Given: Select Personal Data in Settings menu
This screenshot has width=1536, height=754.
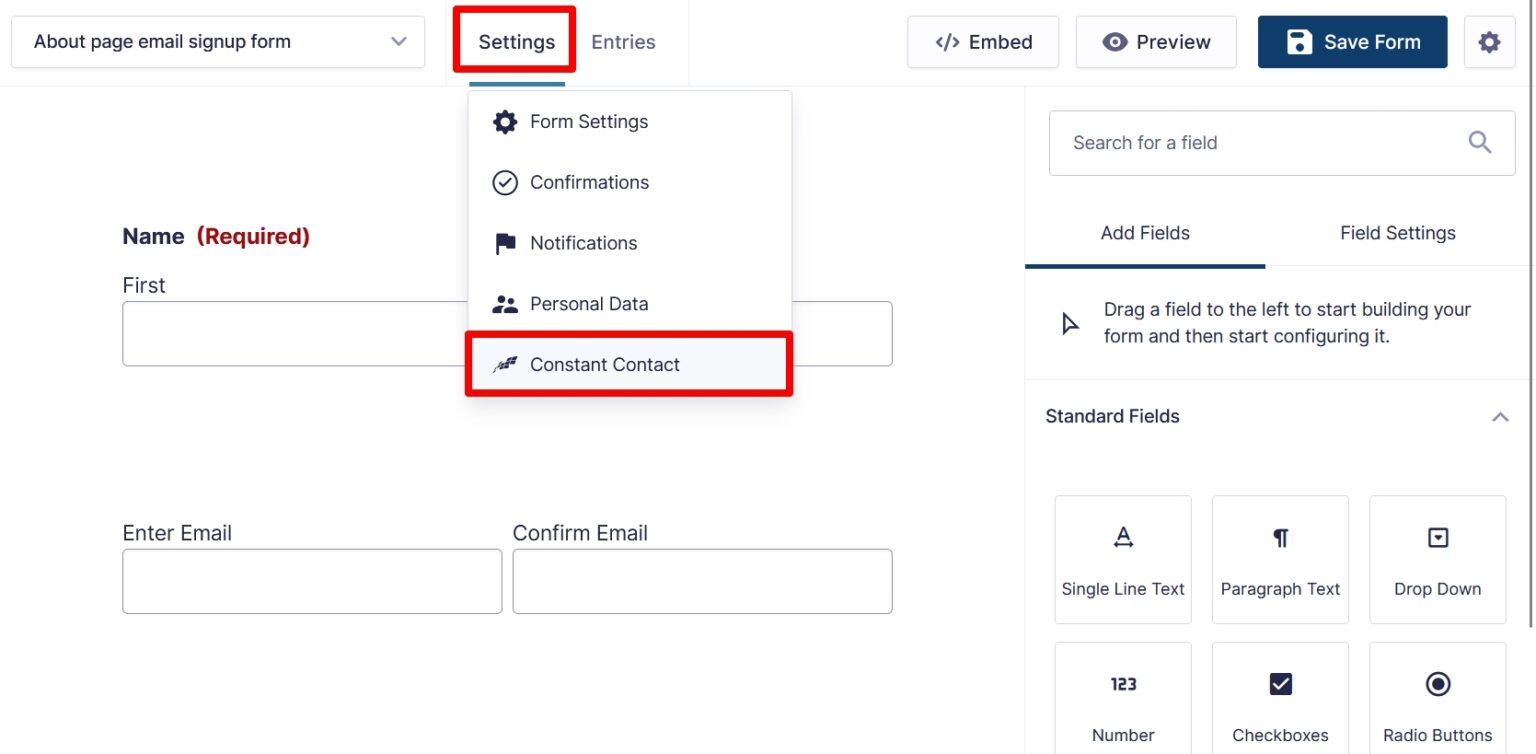Looking at the screenshot, I should tap(589, 303).
